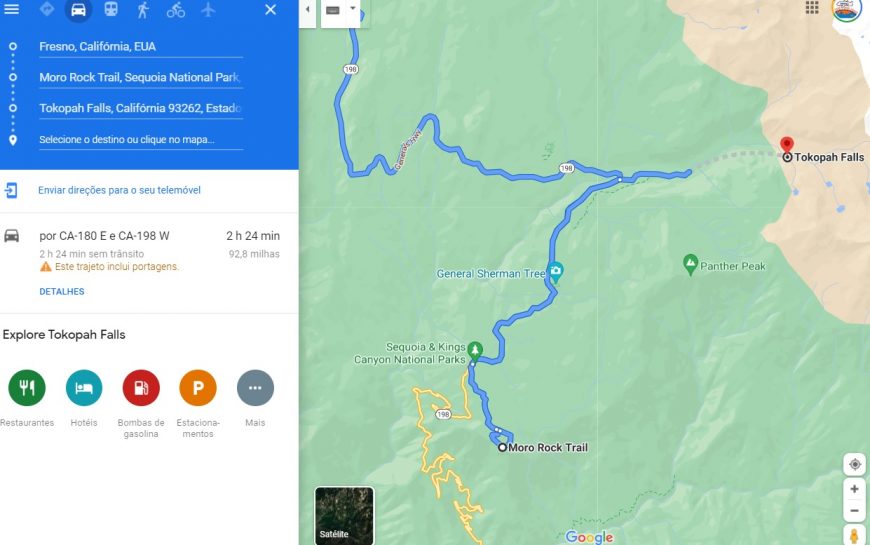Toggle Satélite map layer thumbnail
This screenshot has height=545, width=870.
point(345,516)
